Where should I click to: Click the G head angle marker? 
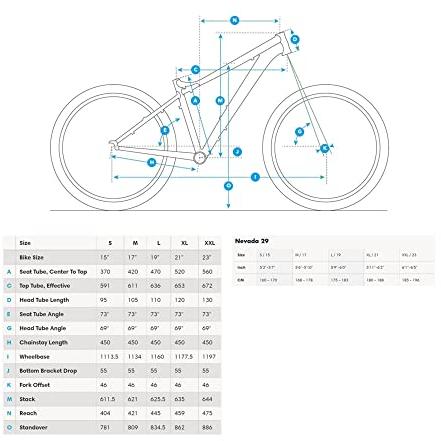tap(300, 132)
